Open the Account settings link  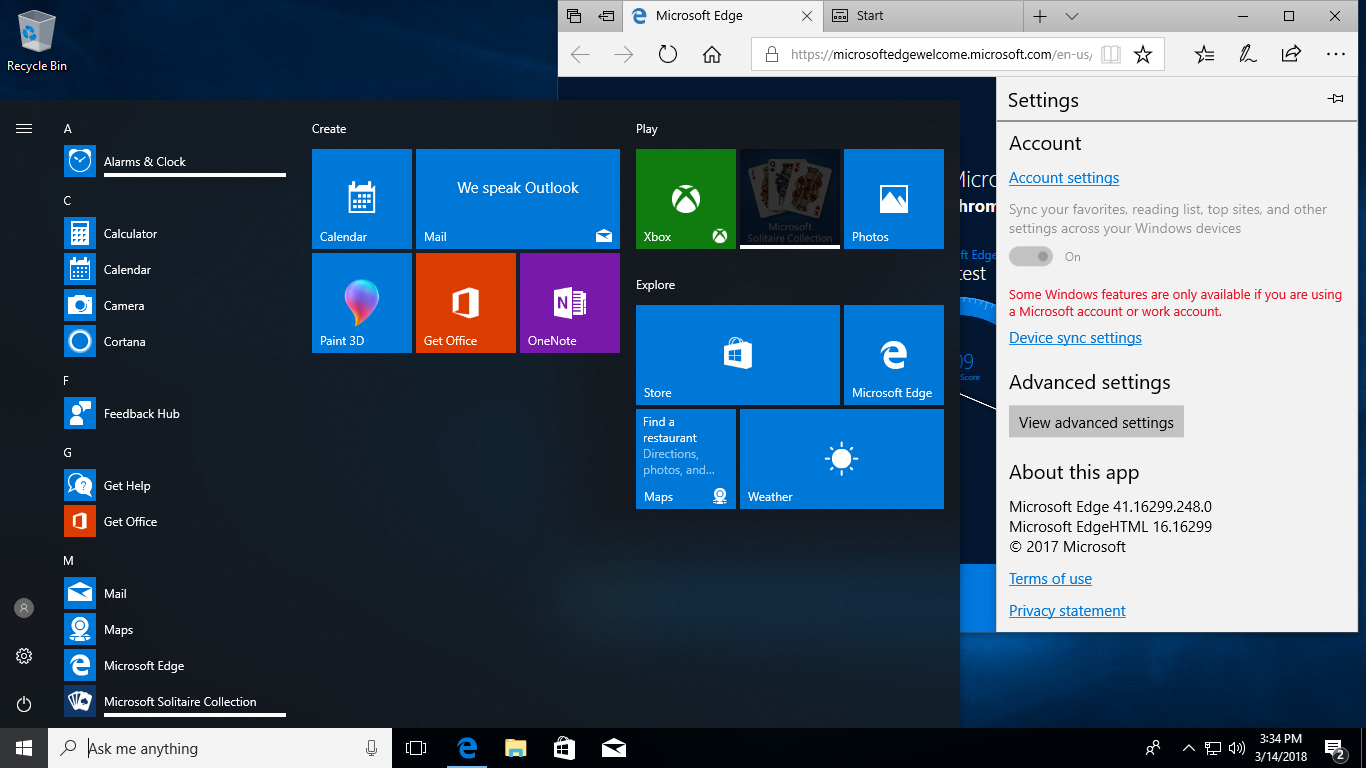pos(1064,178)
